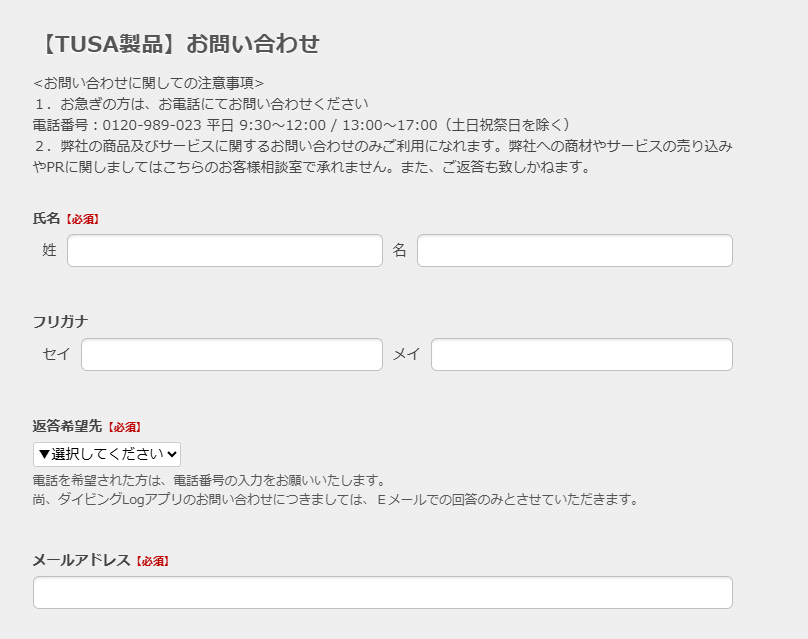This screenshot has width=808, height=639.
Task: Click the 返答希望先 label
Action: coord(67,426)
